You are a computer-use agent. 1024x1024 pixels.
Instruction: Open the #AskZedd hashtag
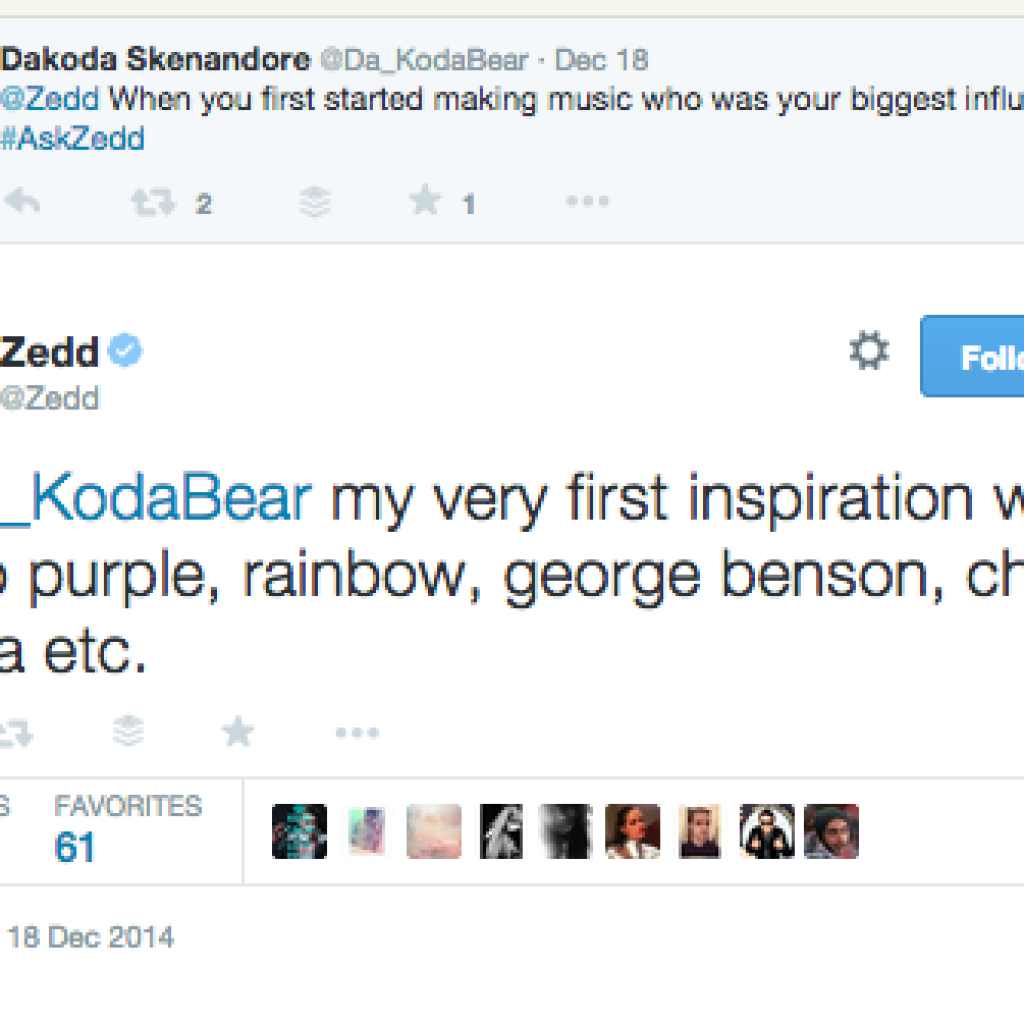pyautogui.click(x=72, y=139)
